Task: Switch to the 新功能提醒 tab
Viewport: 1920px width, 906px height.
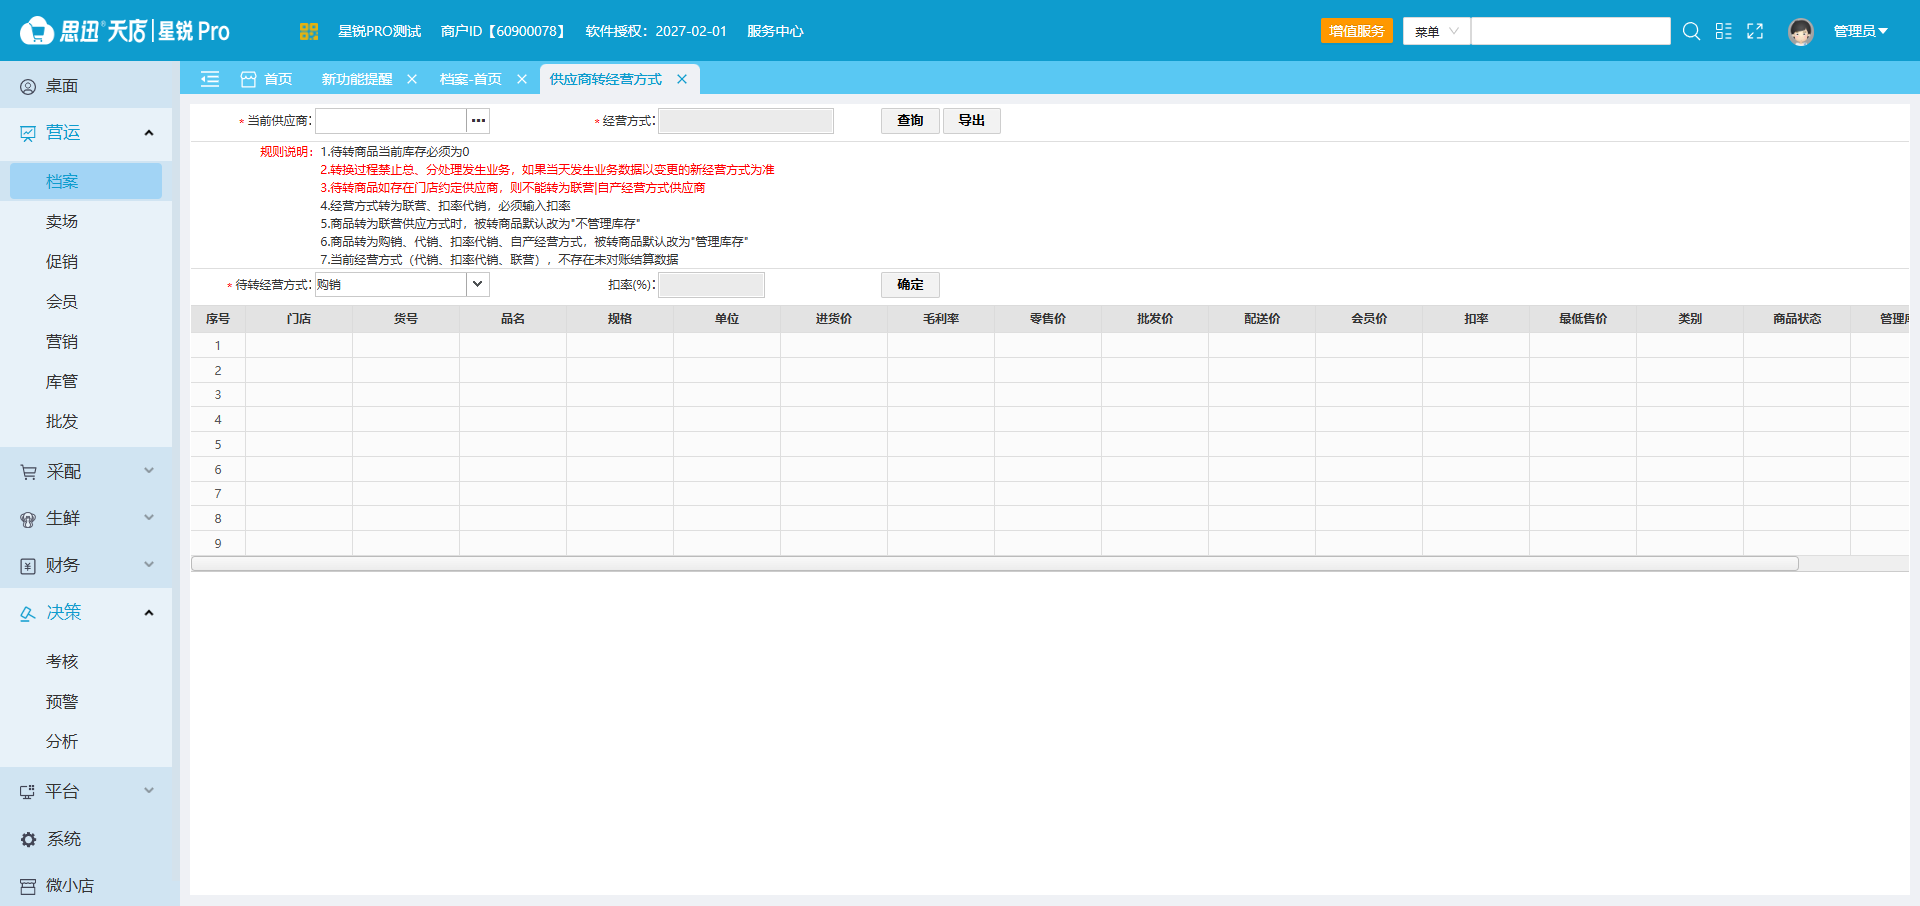Action: (357, 79)
